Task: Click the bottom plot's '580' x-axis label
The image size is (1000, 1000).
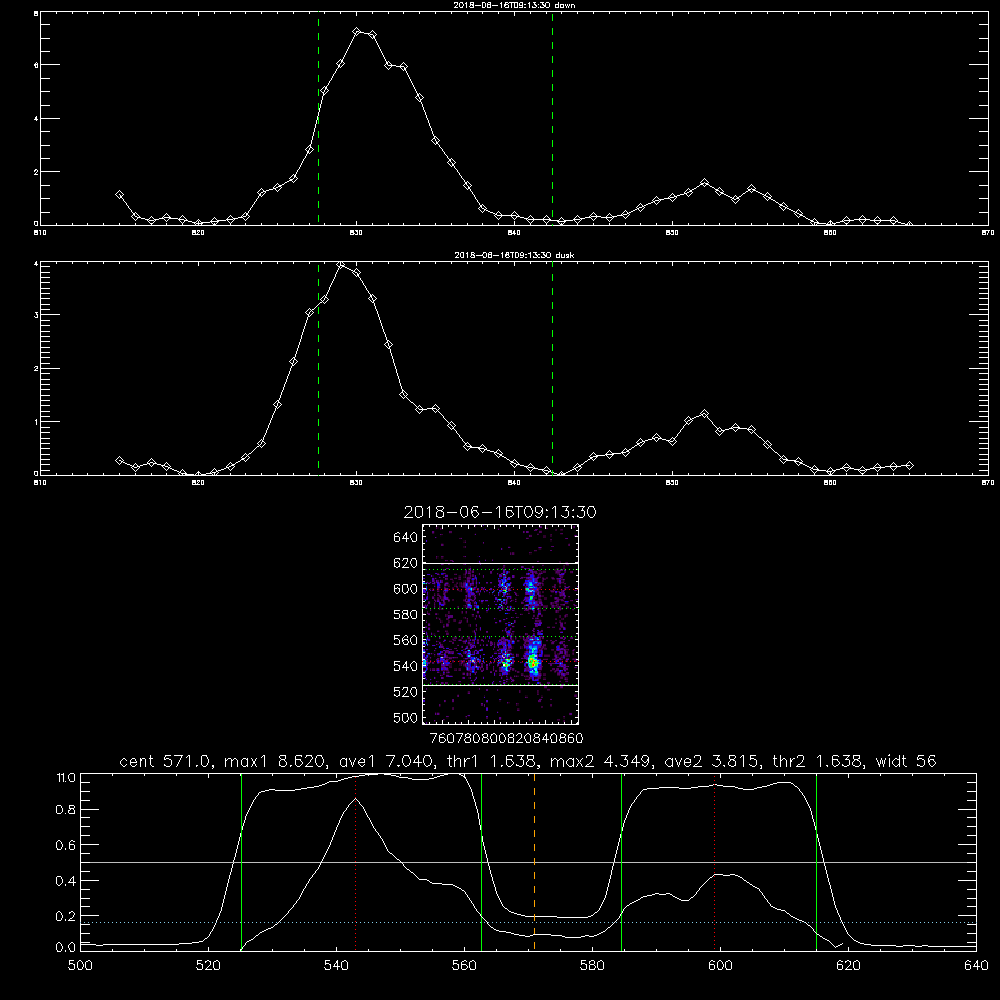Action: point(592,966)
